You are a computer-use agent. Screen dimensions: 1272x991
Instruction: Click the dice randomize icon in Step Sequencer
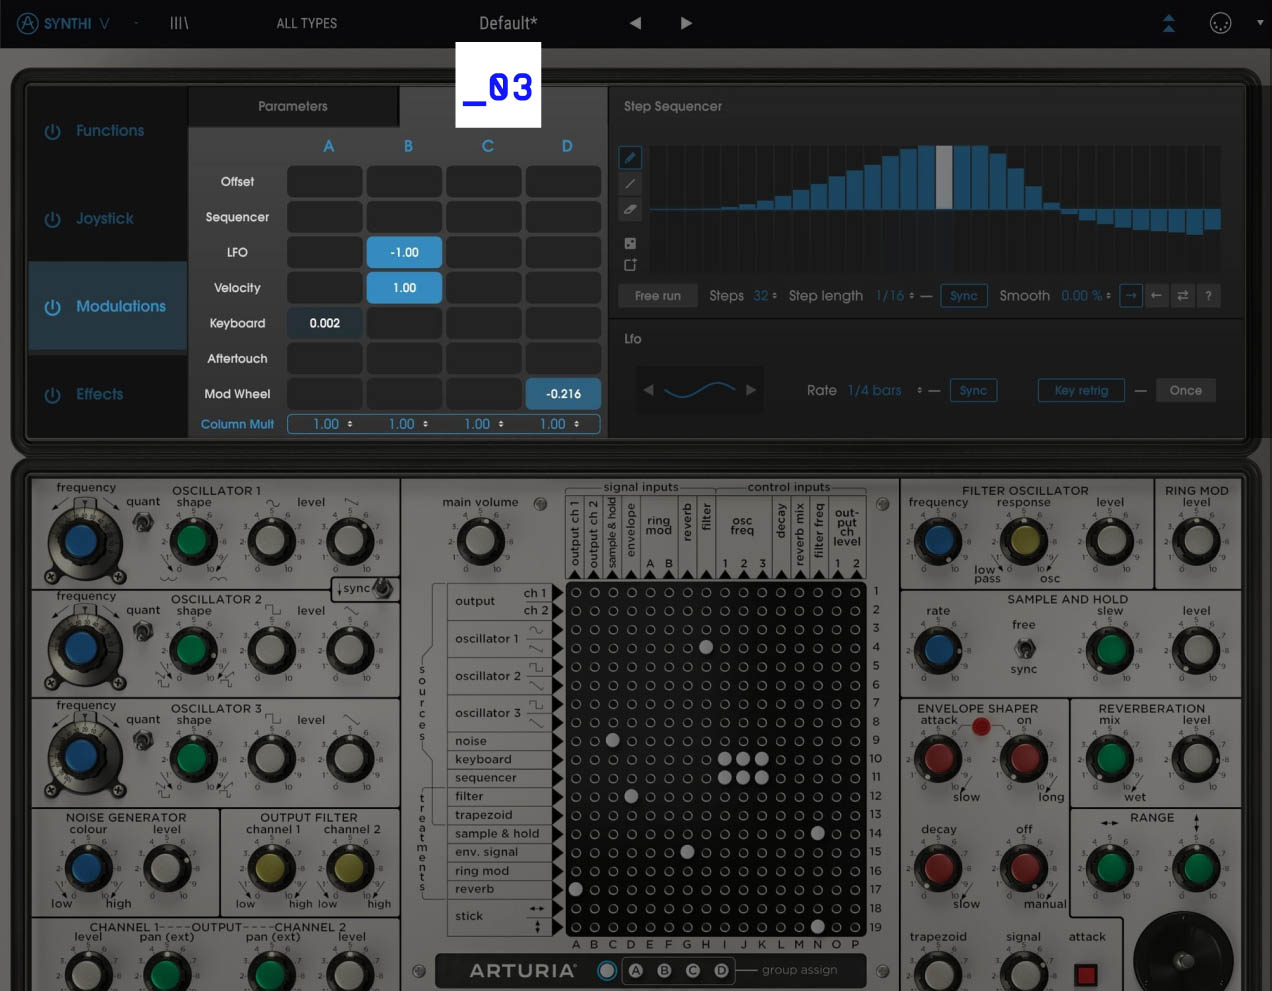pyautogui.click(x=630, y=243)
